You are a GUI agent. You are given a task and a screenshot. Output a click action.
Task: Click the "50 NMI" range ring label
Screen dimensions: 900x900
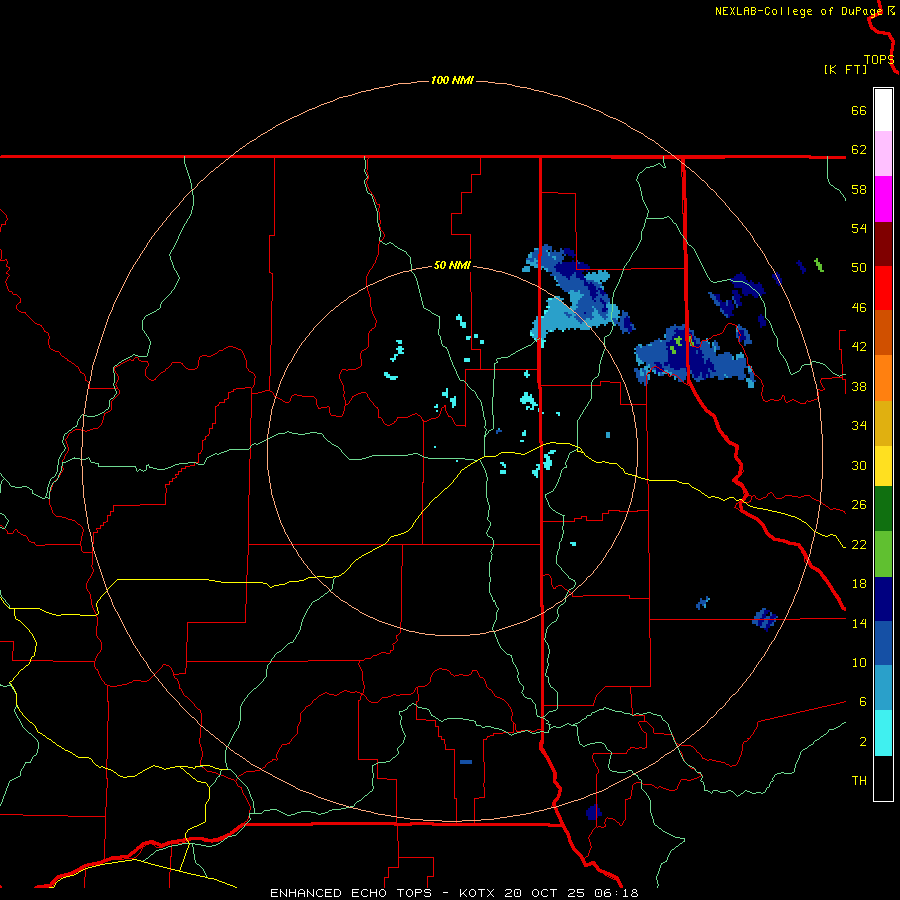point(452,265)
